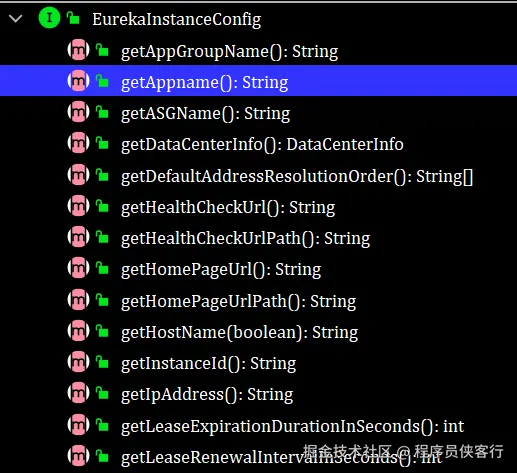Select getHomePageUrl(): String entry
The width and height of the screenshot is (517, 473).
point(221,269)
